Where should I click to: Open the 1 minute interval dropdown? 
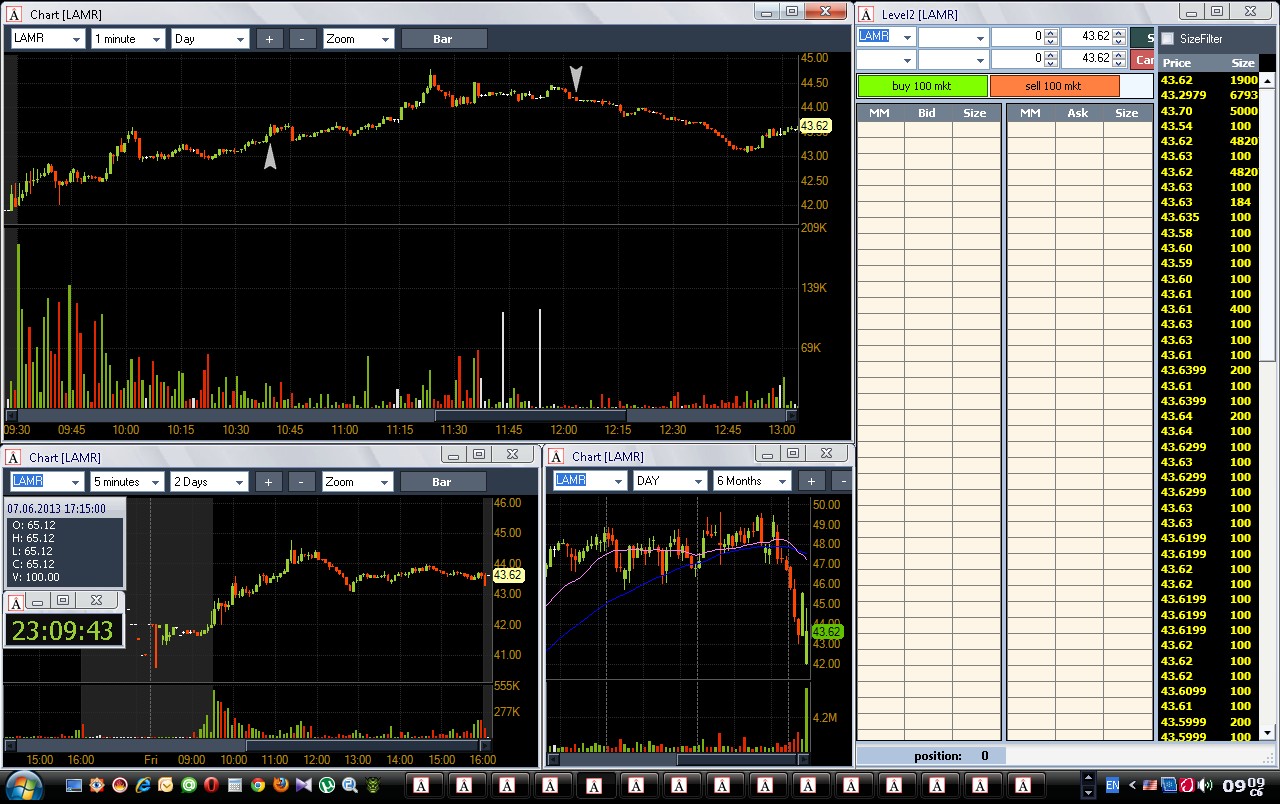(x=128, y=39)
